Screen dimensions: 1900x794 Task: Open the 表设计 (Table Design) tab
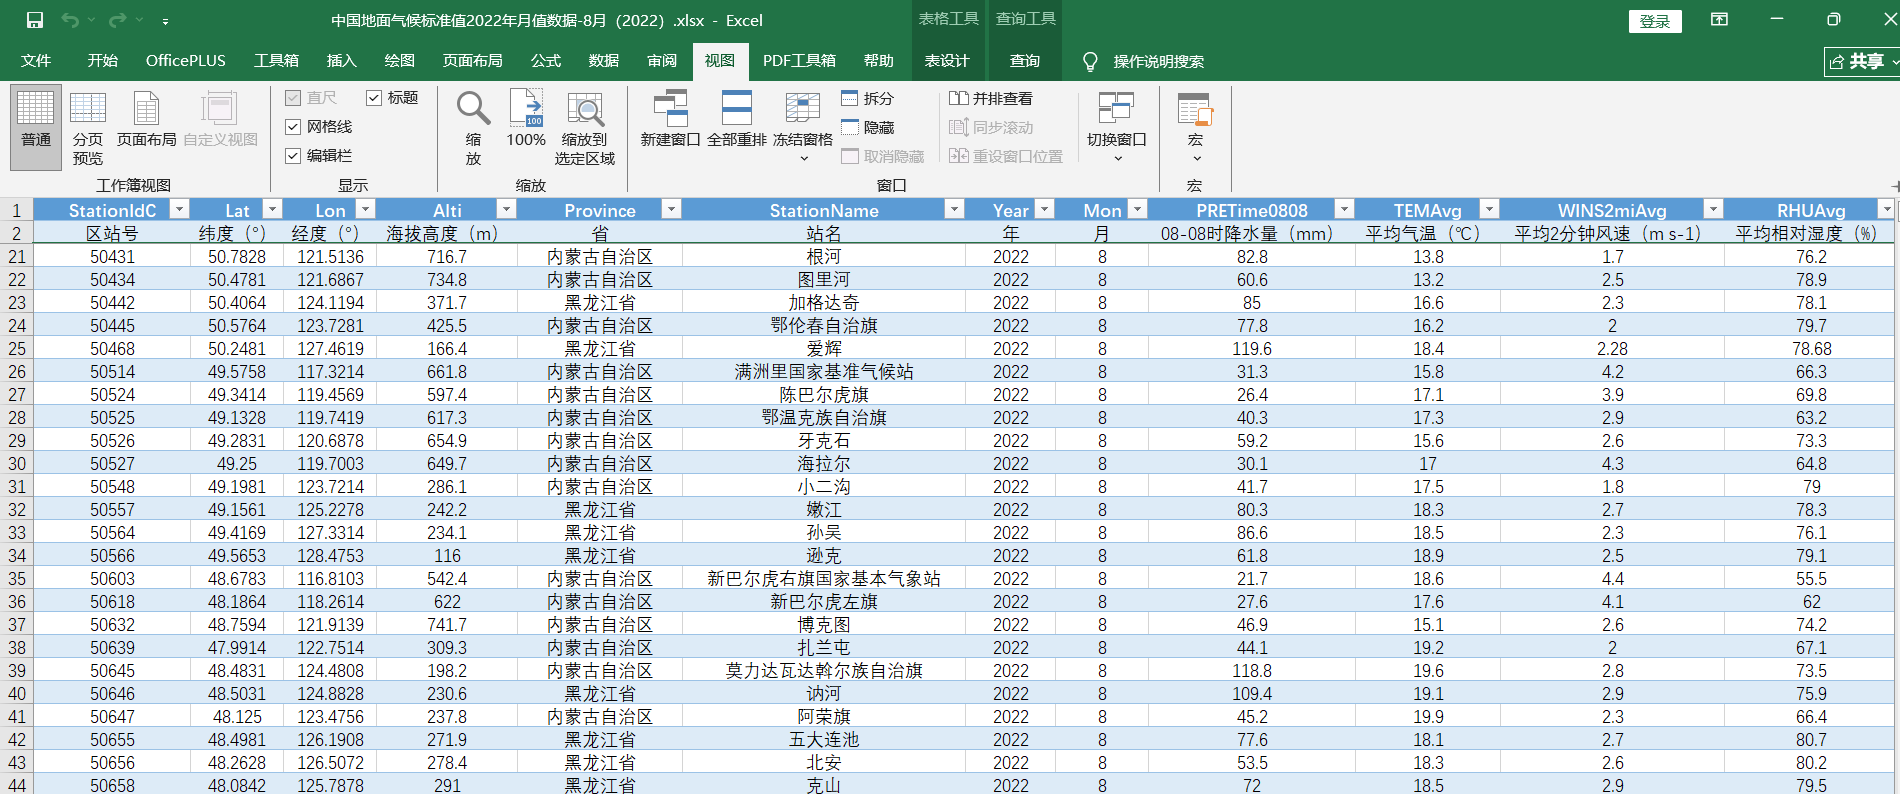[x=946, y=61]
